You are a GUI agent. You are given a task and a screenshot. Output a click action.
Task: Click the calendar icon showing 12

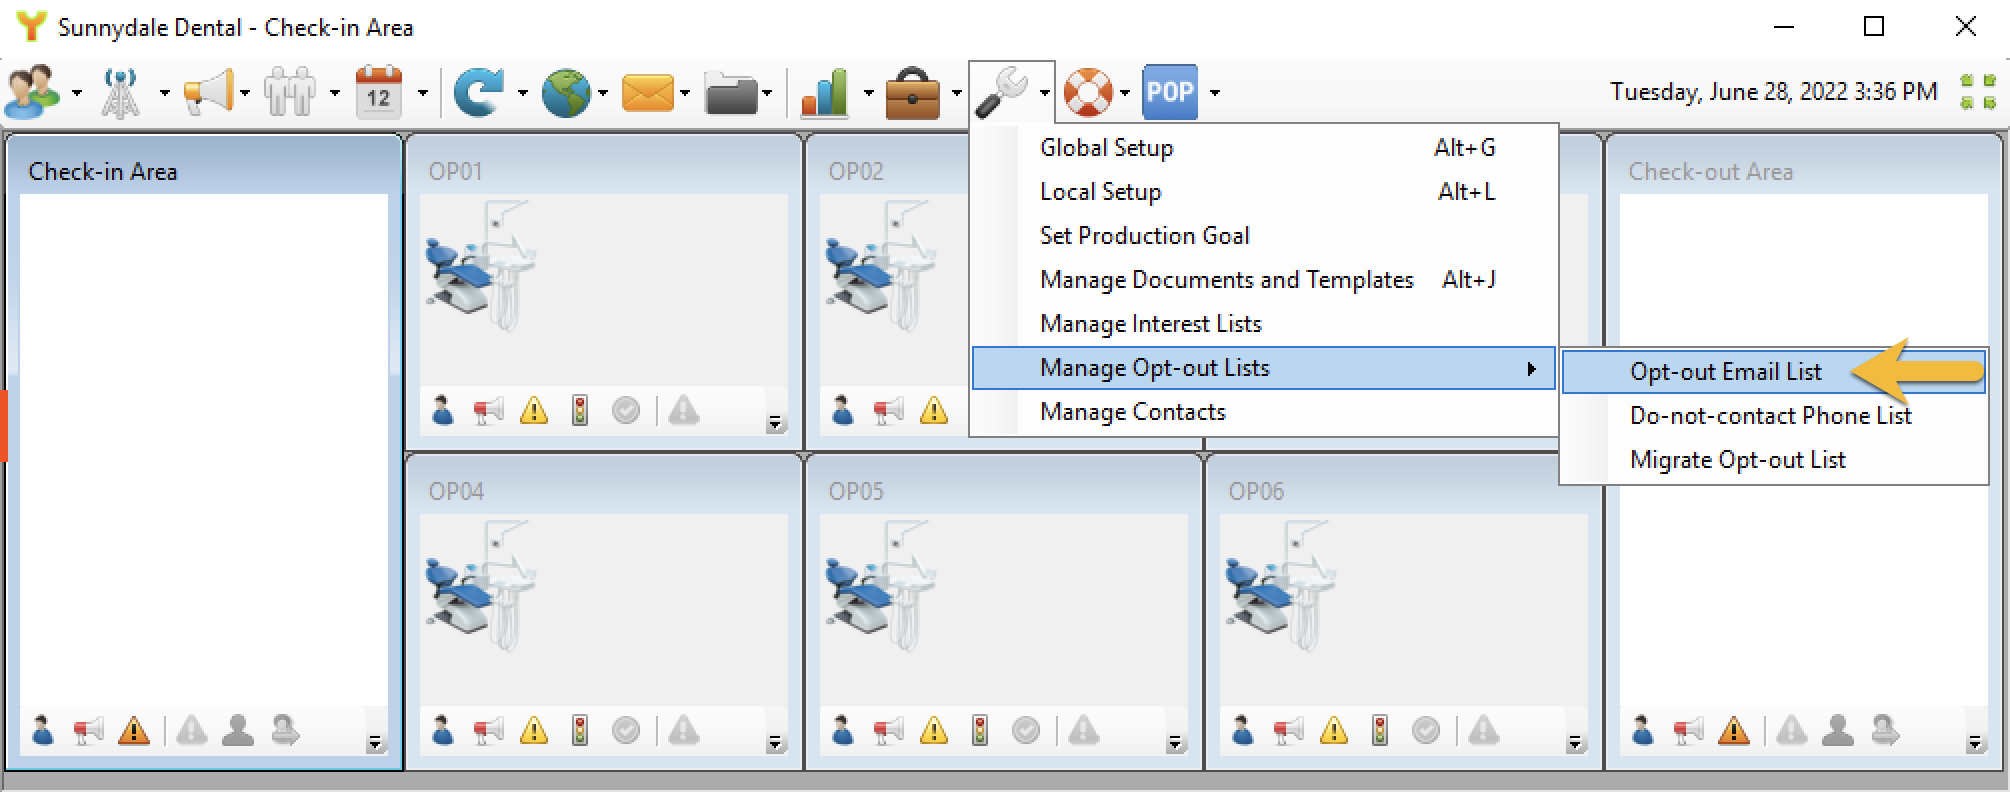[379, 92]
